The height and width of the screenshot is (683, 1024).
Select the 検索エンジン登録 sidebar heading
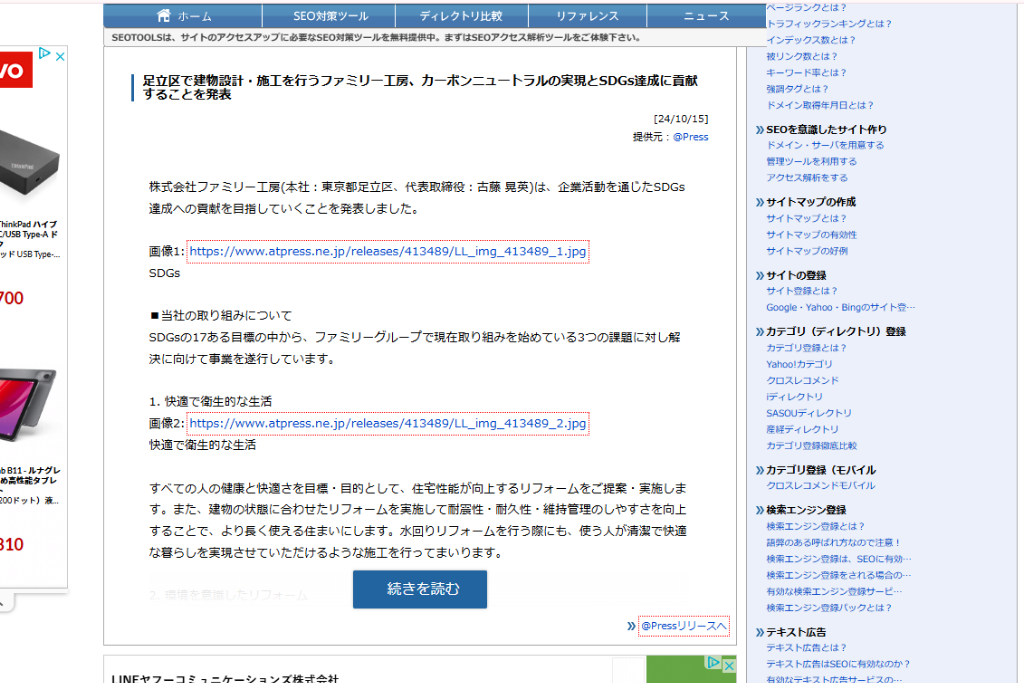[806, 509]
